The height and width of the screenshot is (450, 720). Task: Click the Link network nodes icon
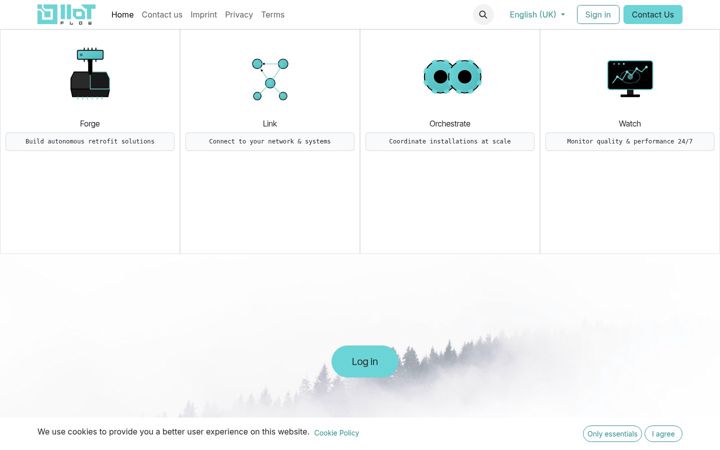(x=270, y=79)
